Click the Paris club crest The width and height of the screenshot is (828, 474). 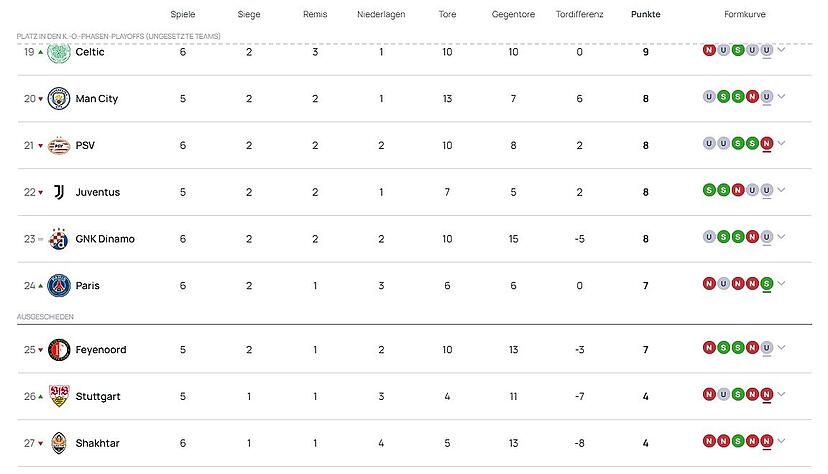pyautogui.click(x=59, y=286)
